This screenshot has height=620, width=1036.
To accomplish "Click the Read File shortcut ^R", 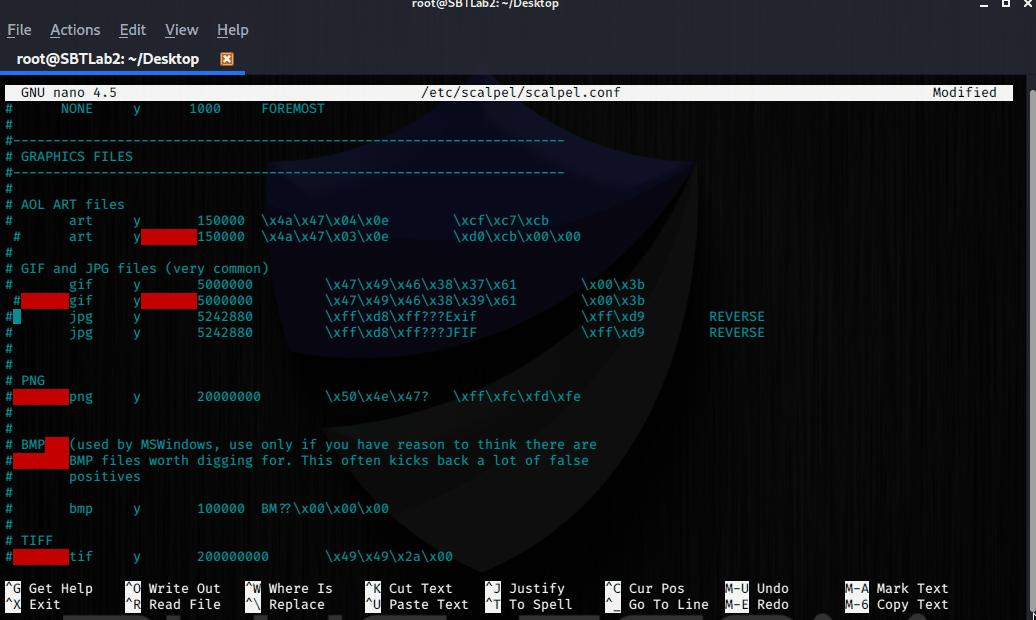I will tap(172, 604).
